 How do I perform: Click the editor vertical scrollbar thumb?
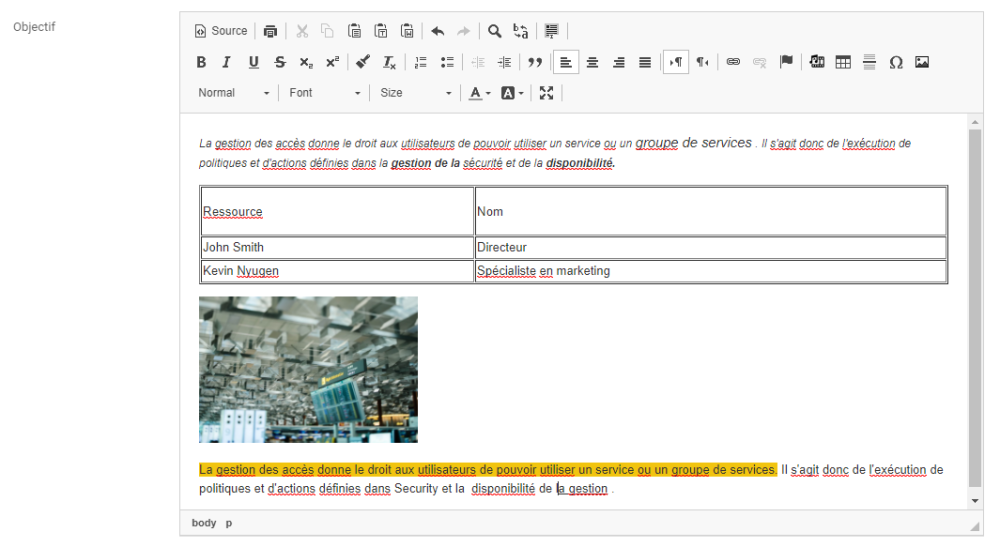(975, 308)
